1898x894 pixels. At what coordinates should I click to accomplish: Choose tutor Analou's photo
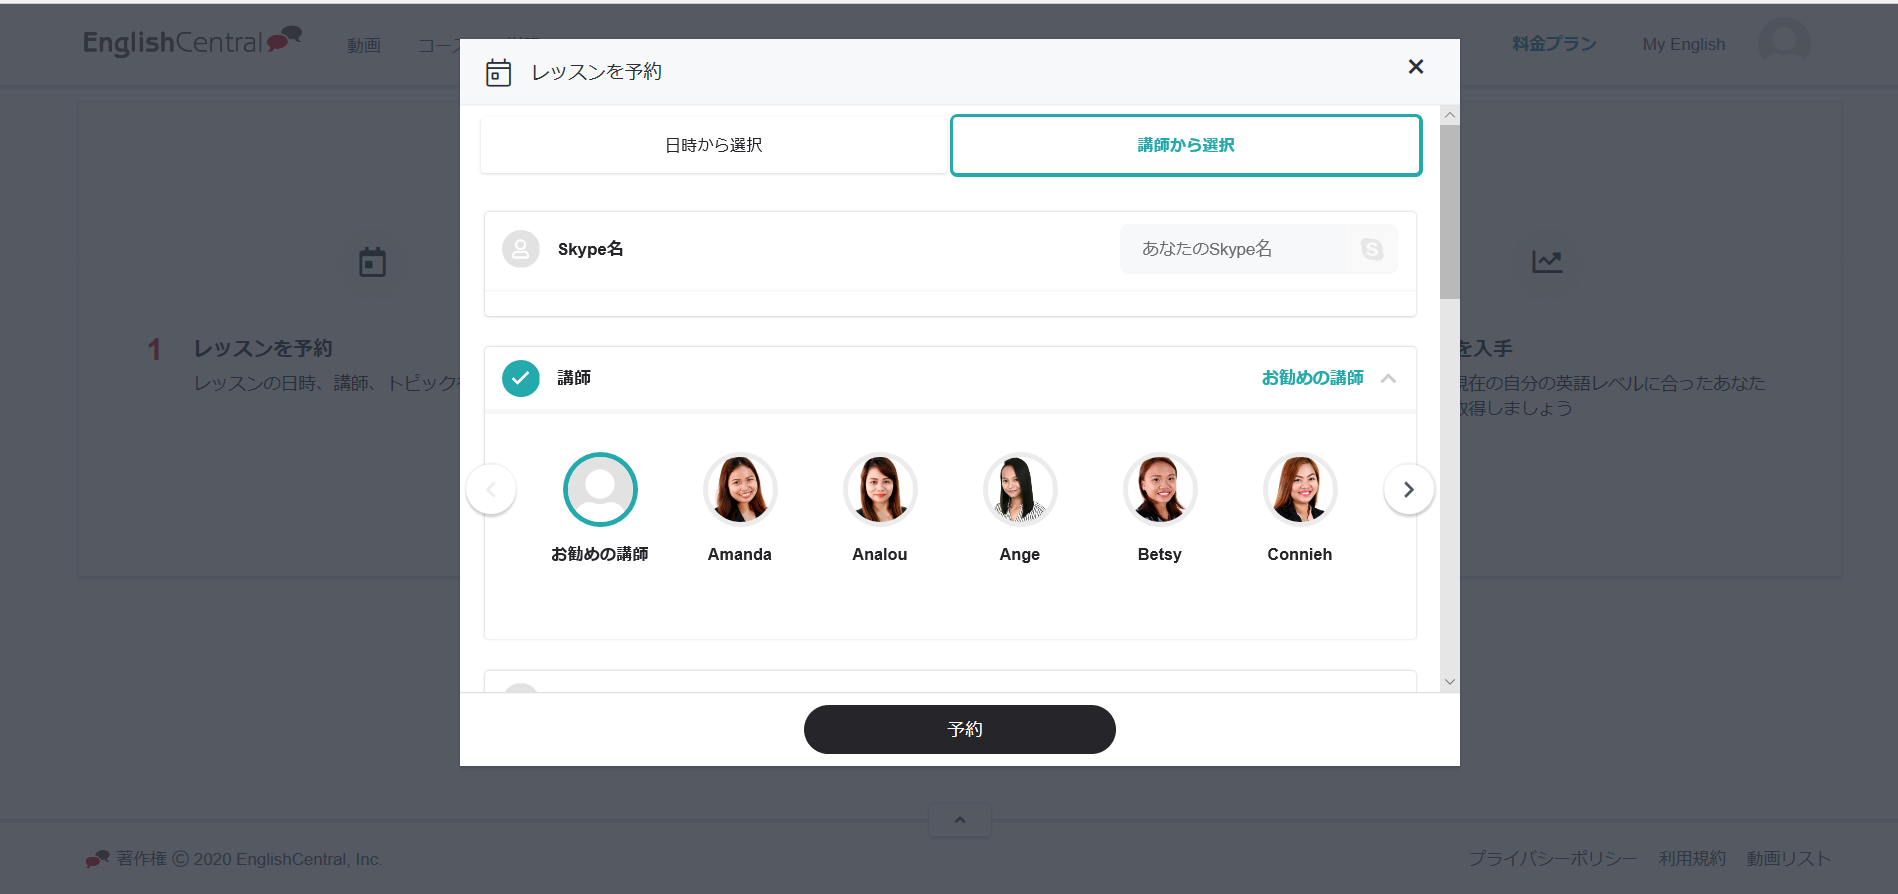pyautogui.click(x=880, y=490)
